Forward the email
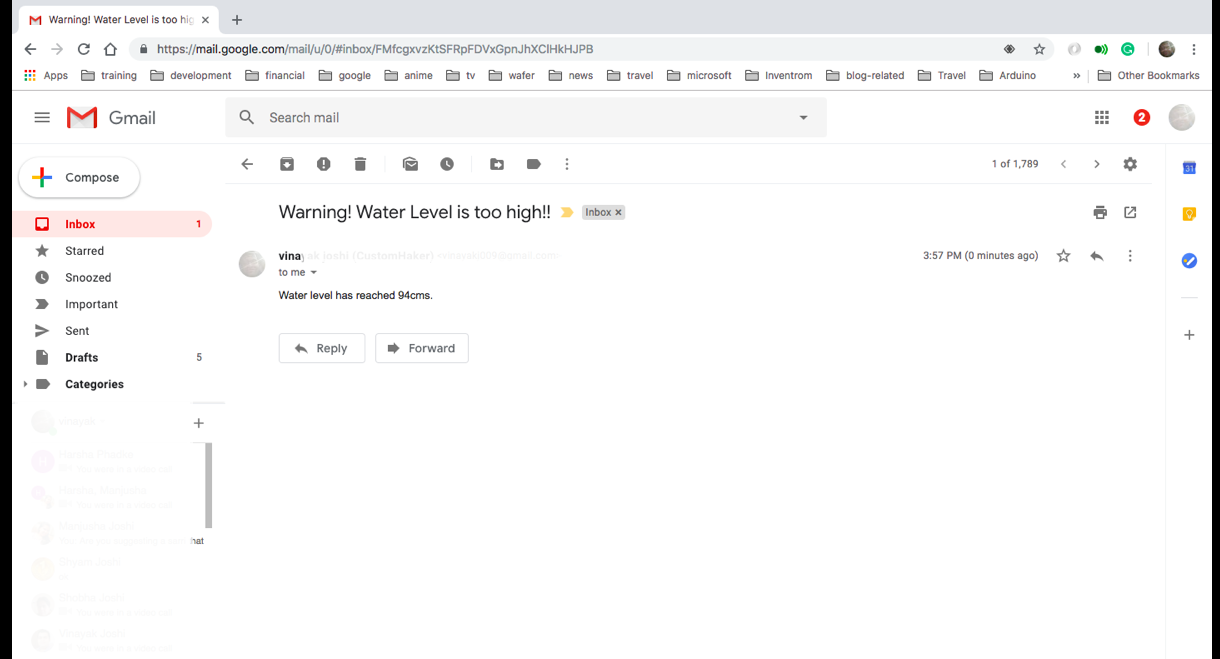The image size is (1220, 659). [421, 348]
